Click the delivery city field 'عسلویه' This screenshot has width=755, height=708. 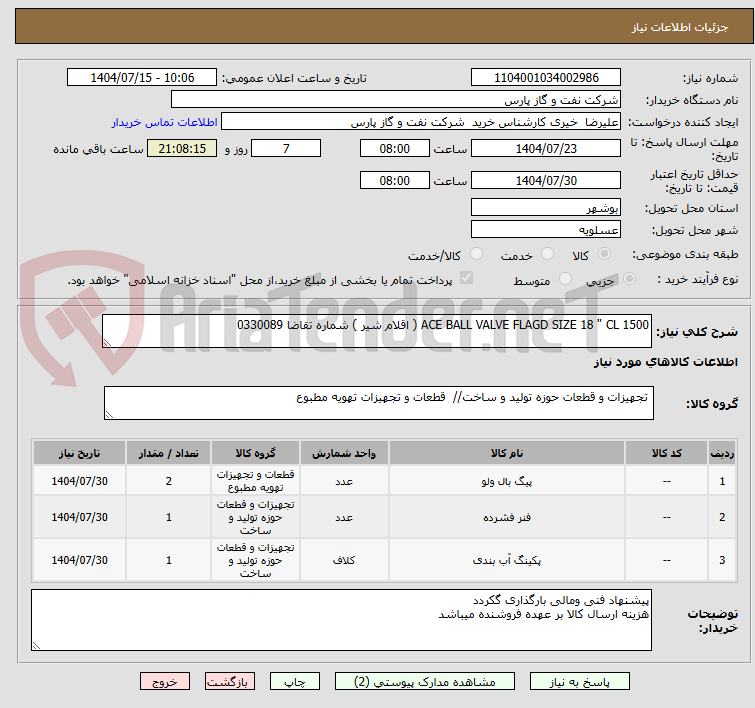pyautogui.click(x=545, y=230)
